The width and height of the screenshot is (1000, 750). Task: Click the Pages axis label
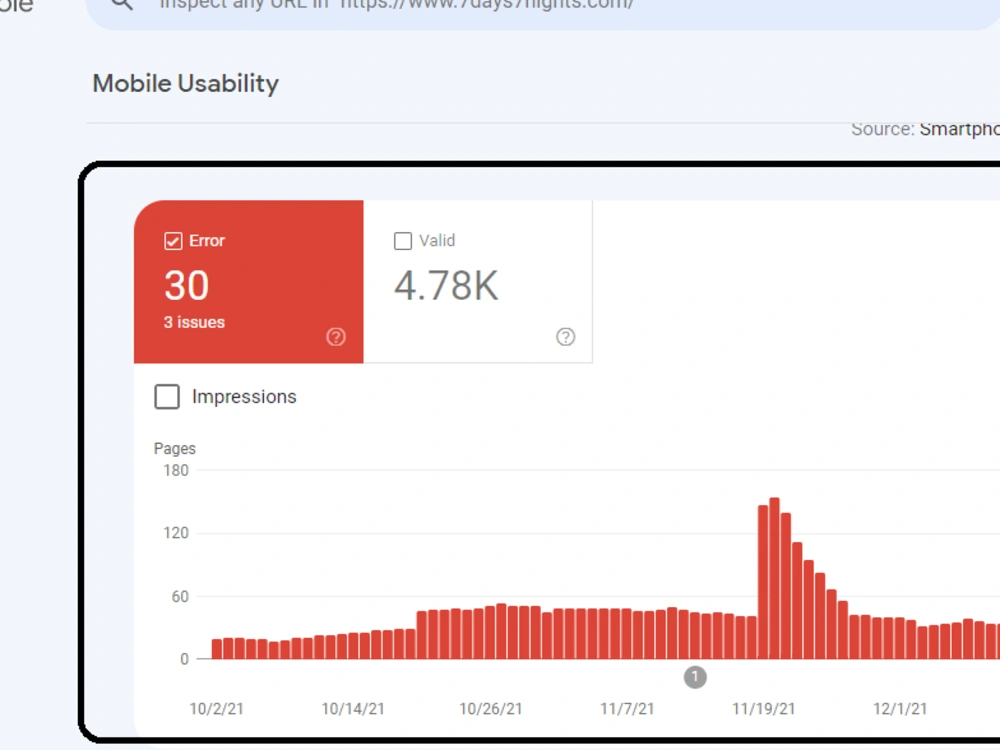coord(175,448)
